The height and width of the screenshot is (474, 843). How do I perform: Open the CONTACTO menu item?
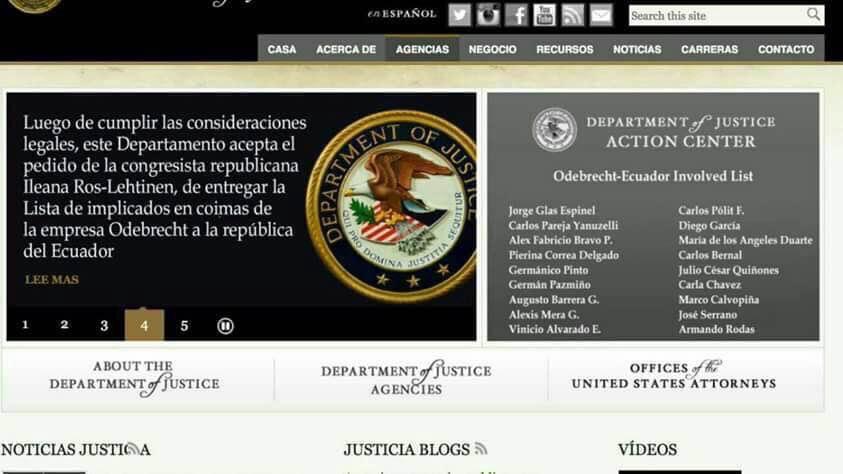point(786,49)
